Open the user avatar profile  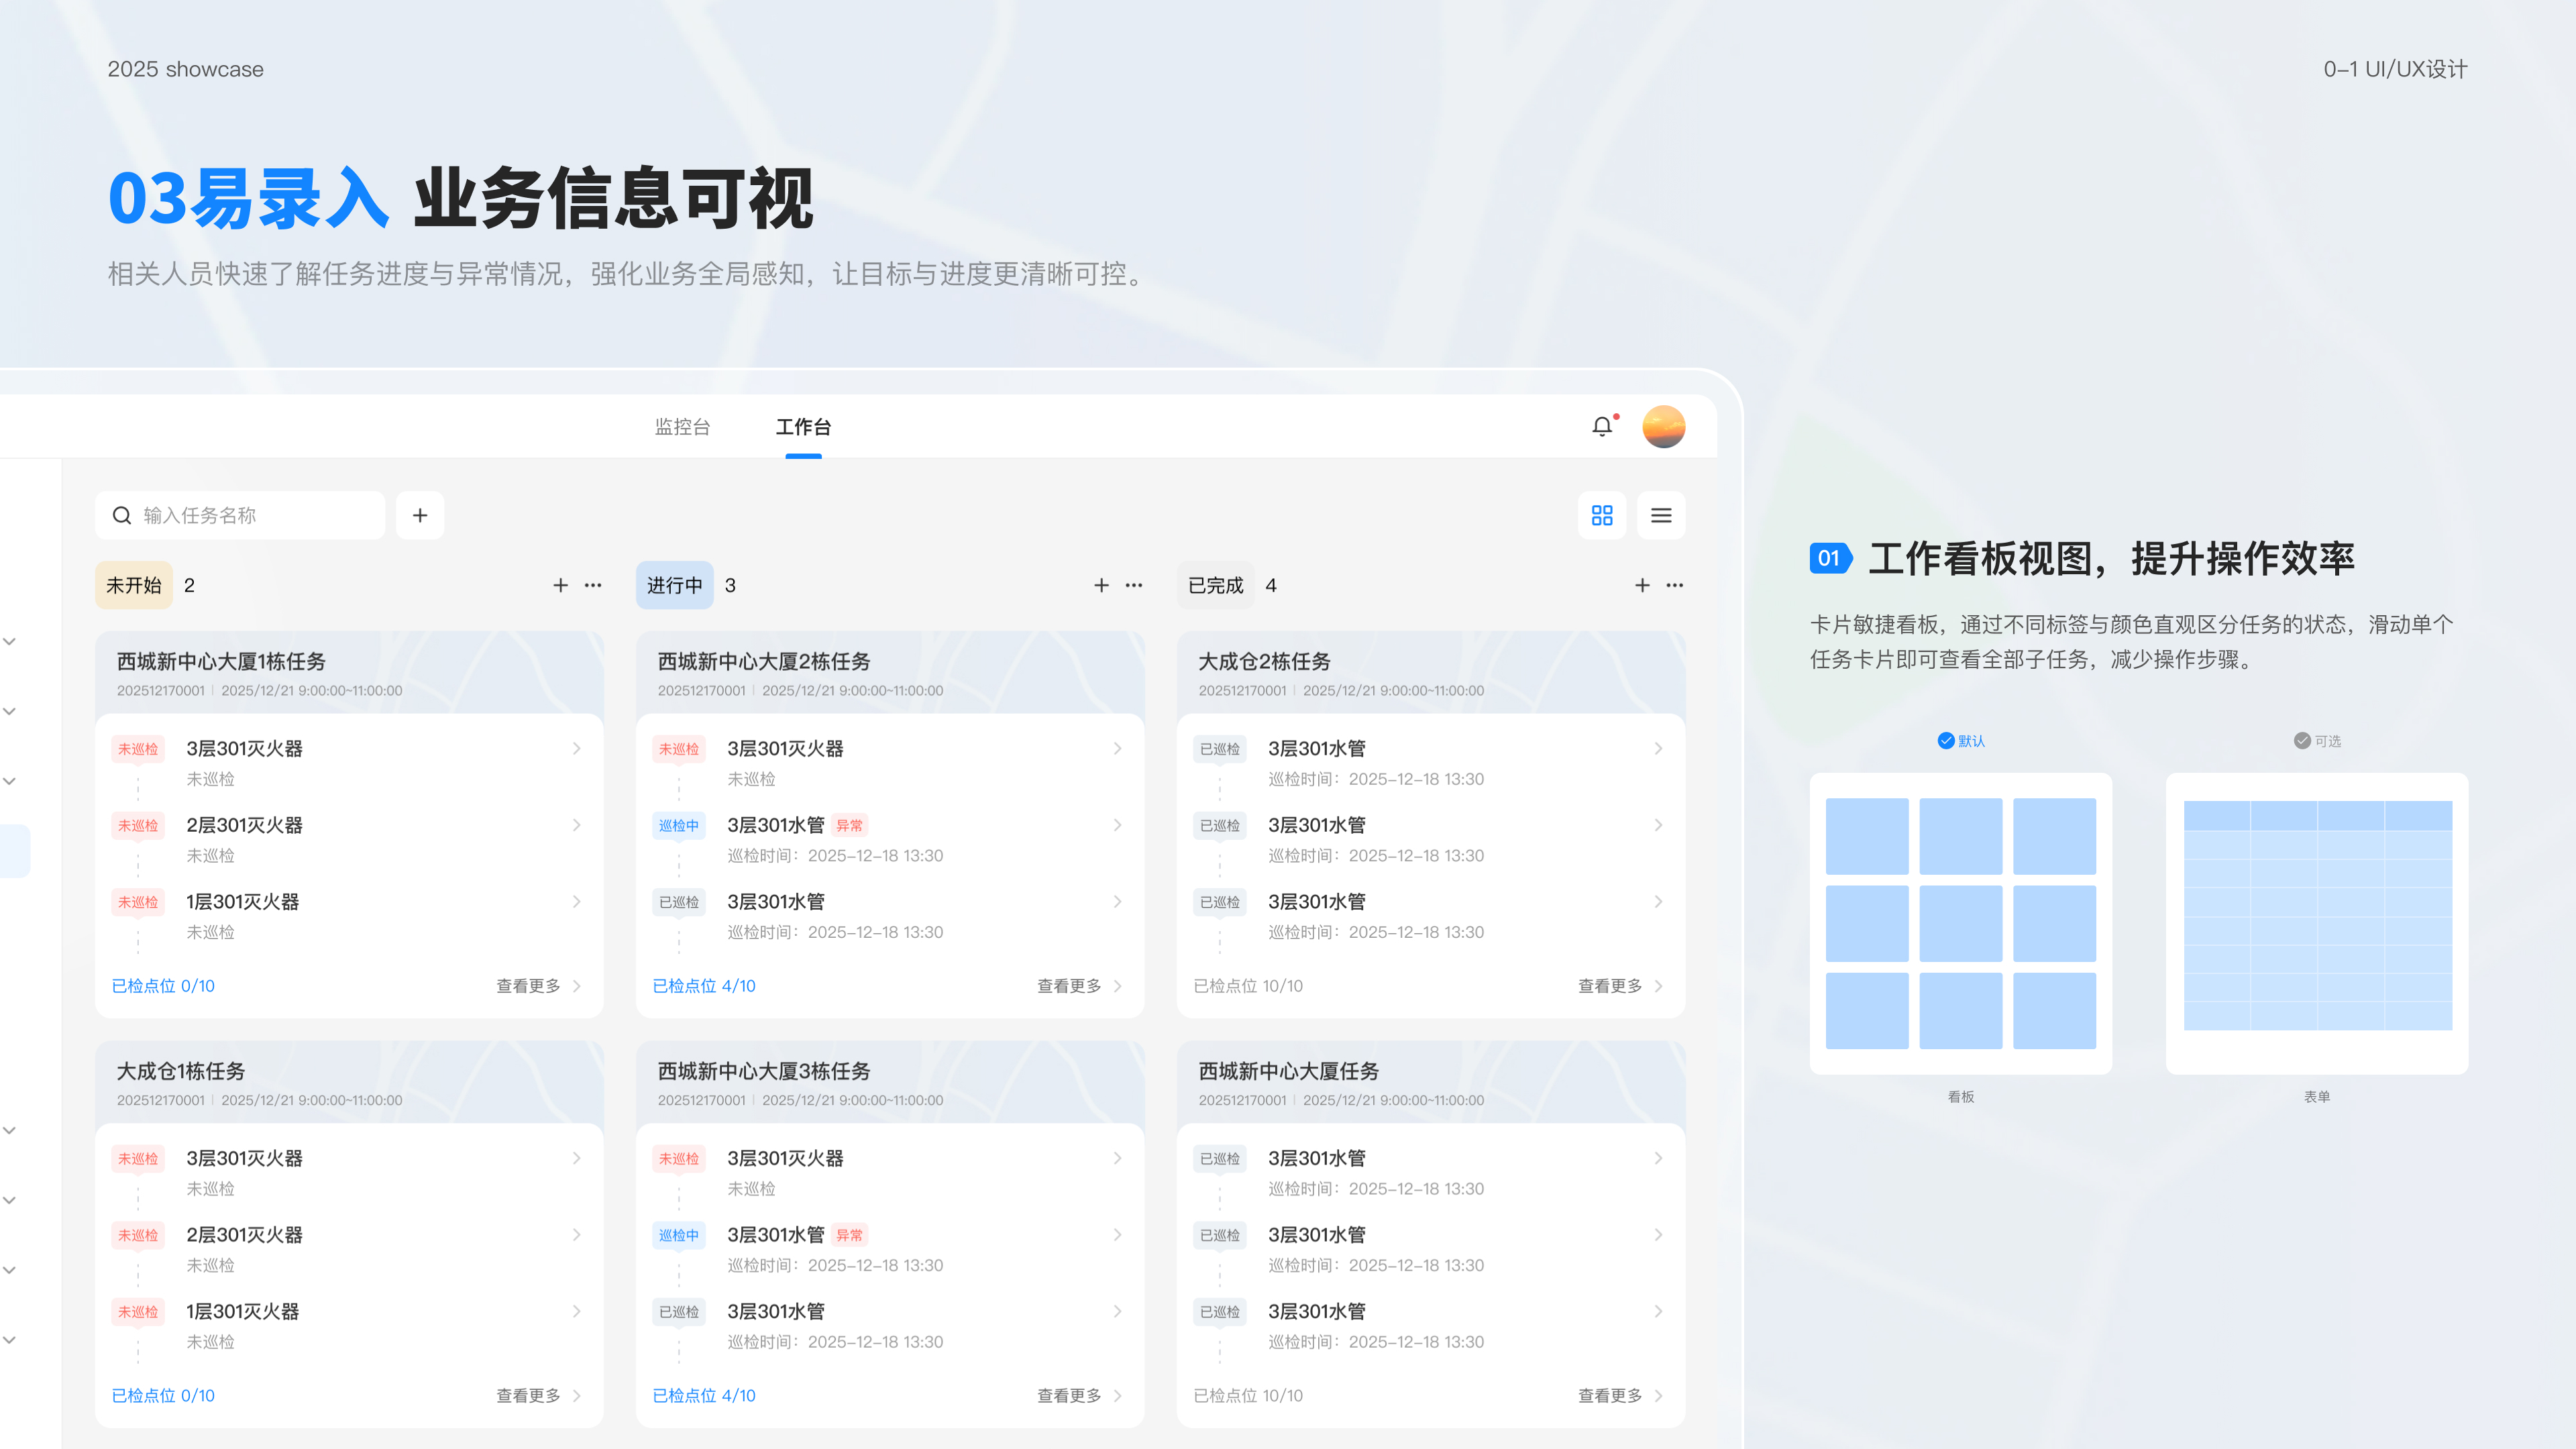click(x=1663, y=427)
